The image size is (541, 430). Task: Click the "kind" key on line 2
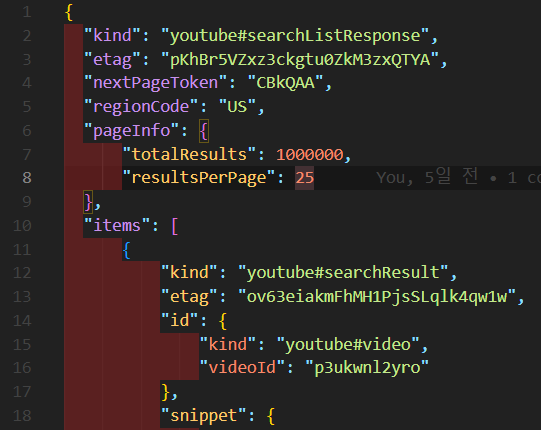coord(112,36)
